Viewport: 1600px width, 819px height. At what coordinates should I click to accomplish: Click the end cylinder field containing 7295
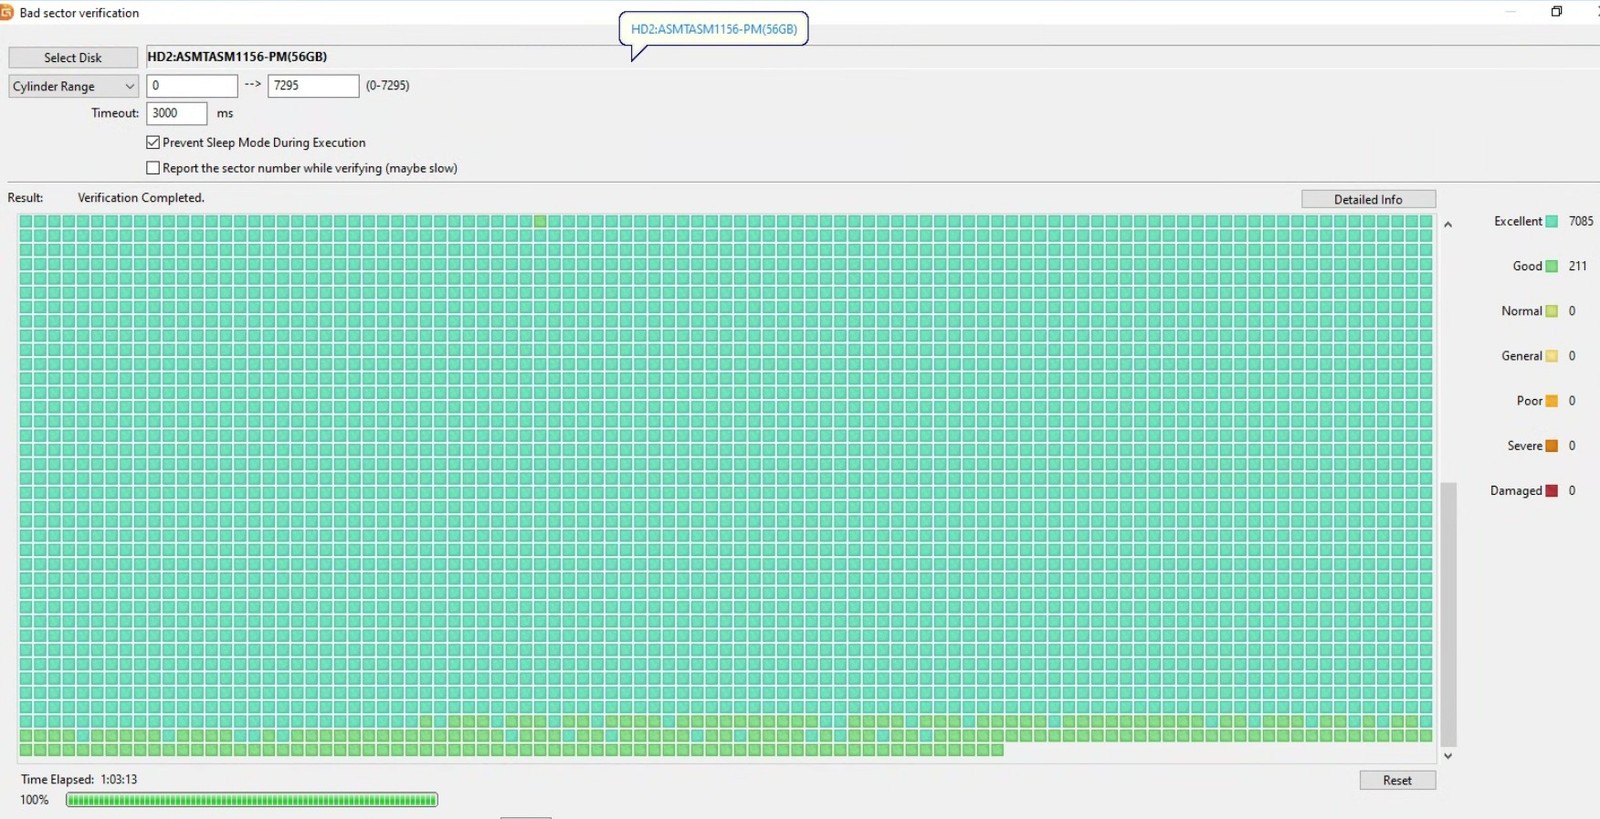coord(313,86)
